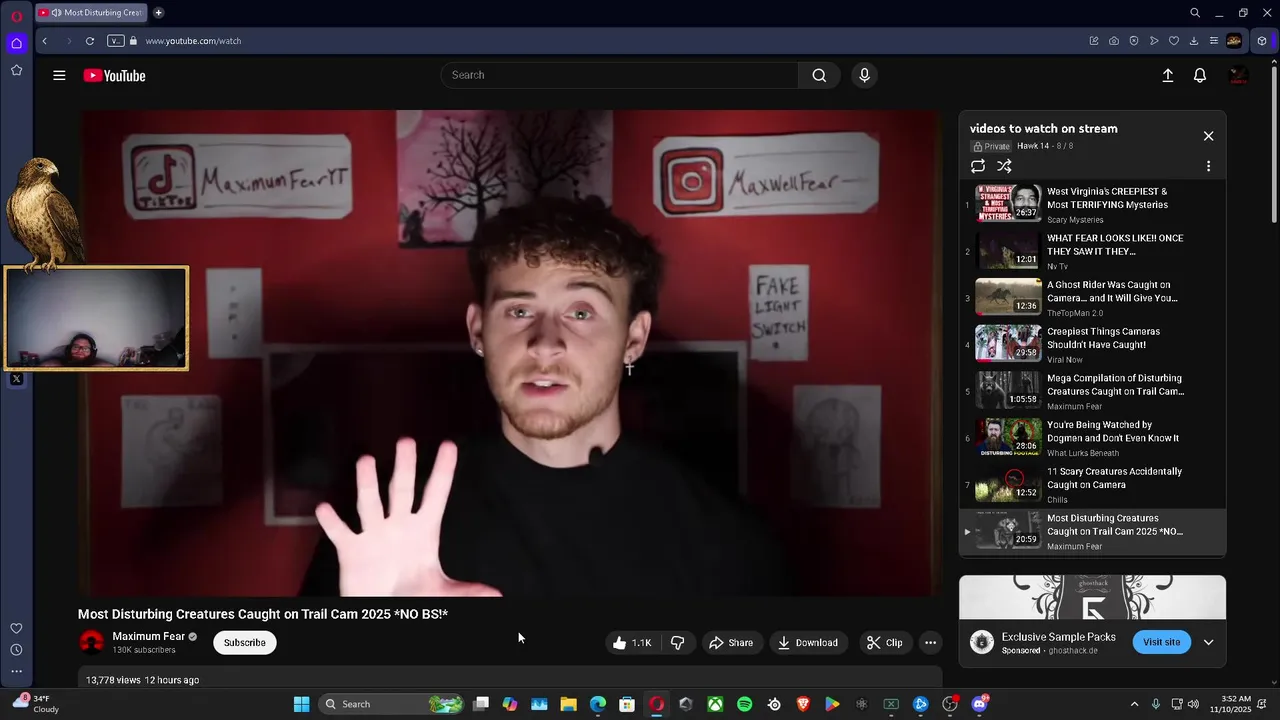Open sidebar heart icon
This screenshot has height=720, width=1280.
(16, 628)
